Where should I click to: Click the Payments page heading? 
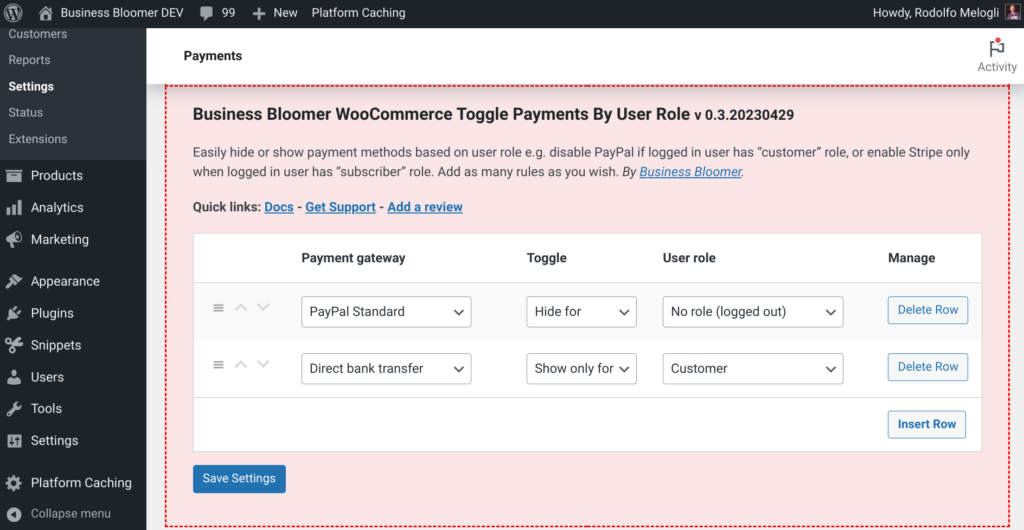tap(213, 56)
